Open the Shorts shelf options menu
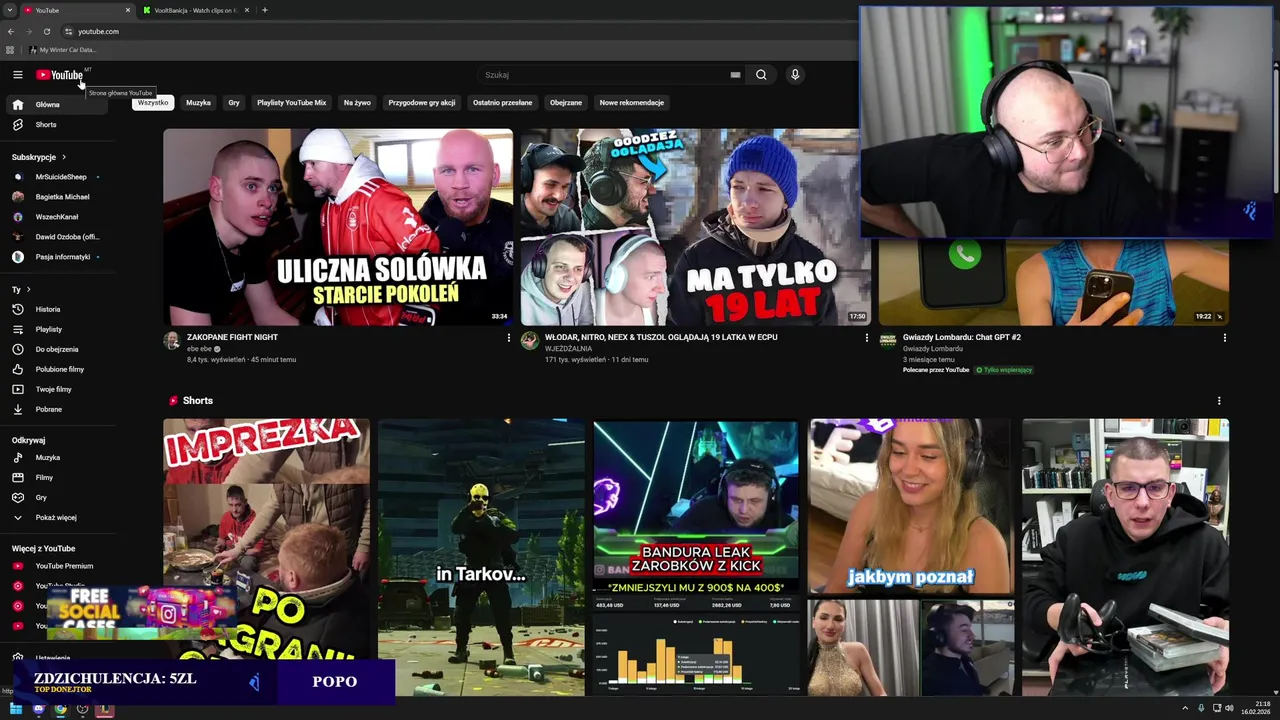Image resolution: width=1280 pixels, height=720 pixels. click(1218, 401)
